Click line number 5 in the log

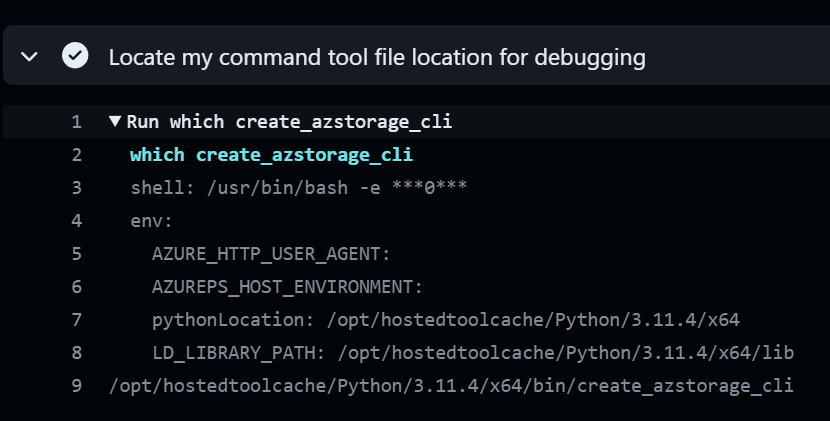[x=76, y=254]
